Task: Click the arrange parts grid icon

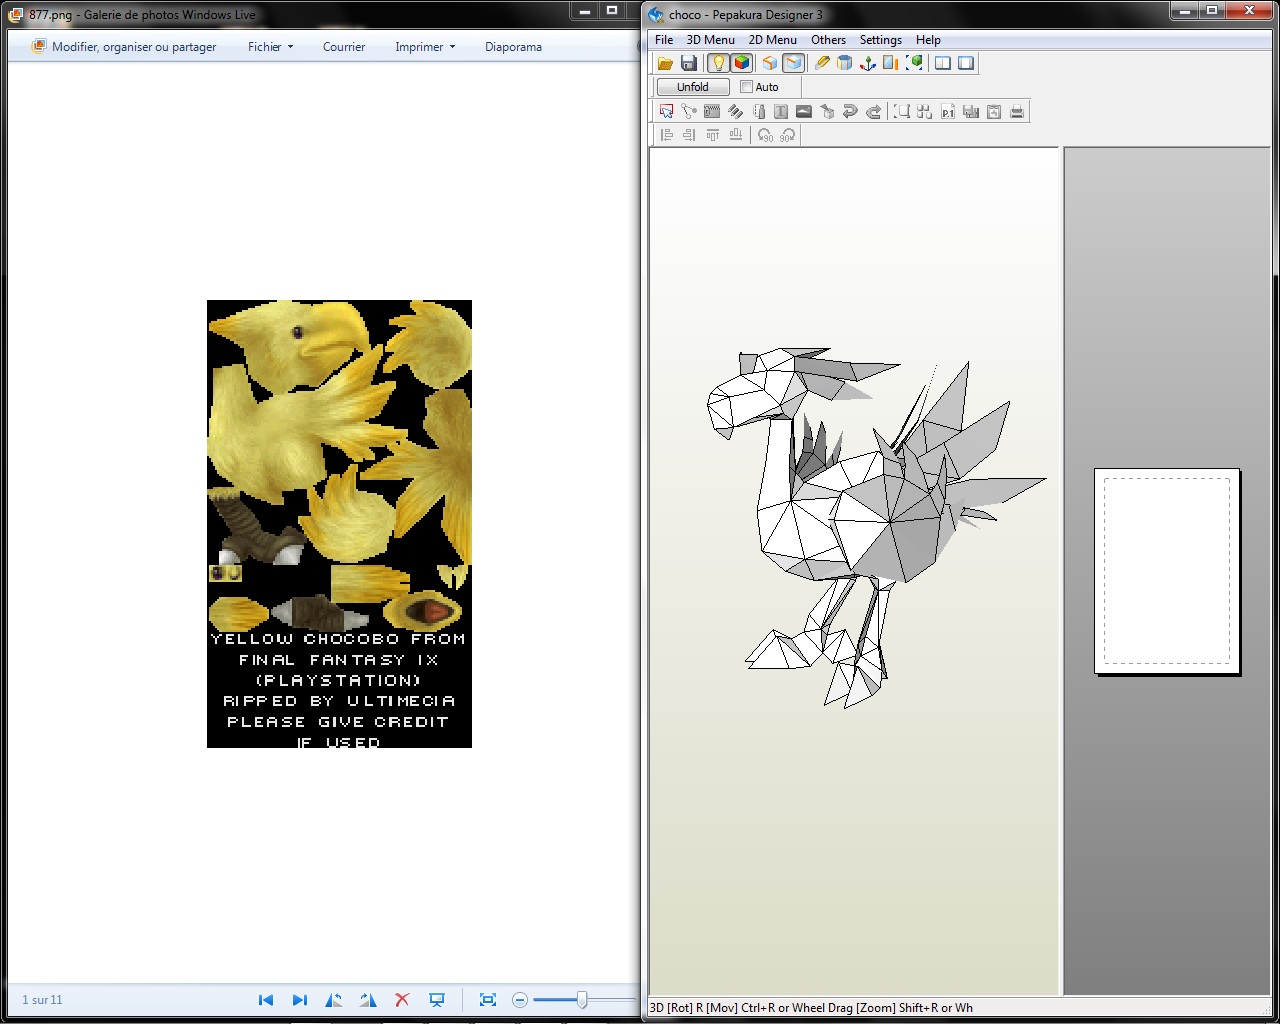Action: point(925,112)
